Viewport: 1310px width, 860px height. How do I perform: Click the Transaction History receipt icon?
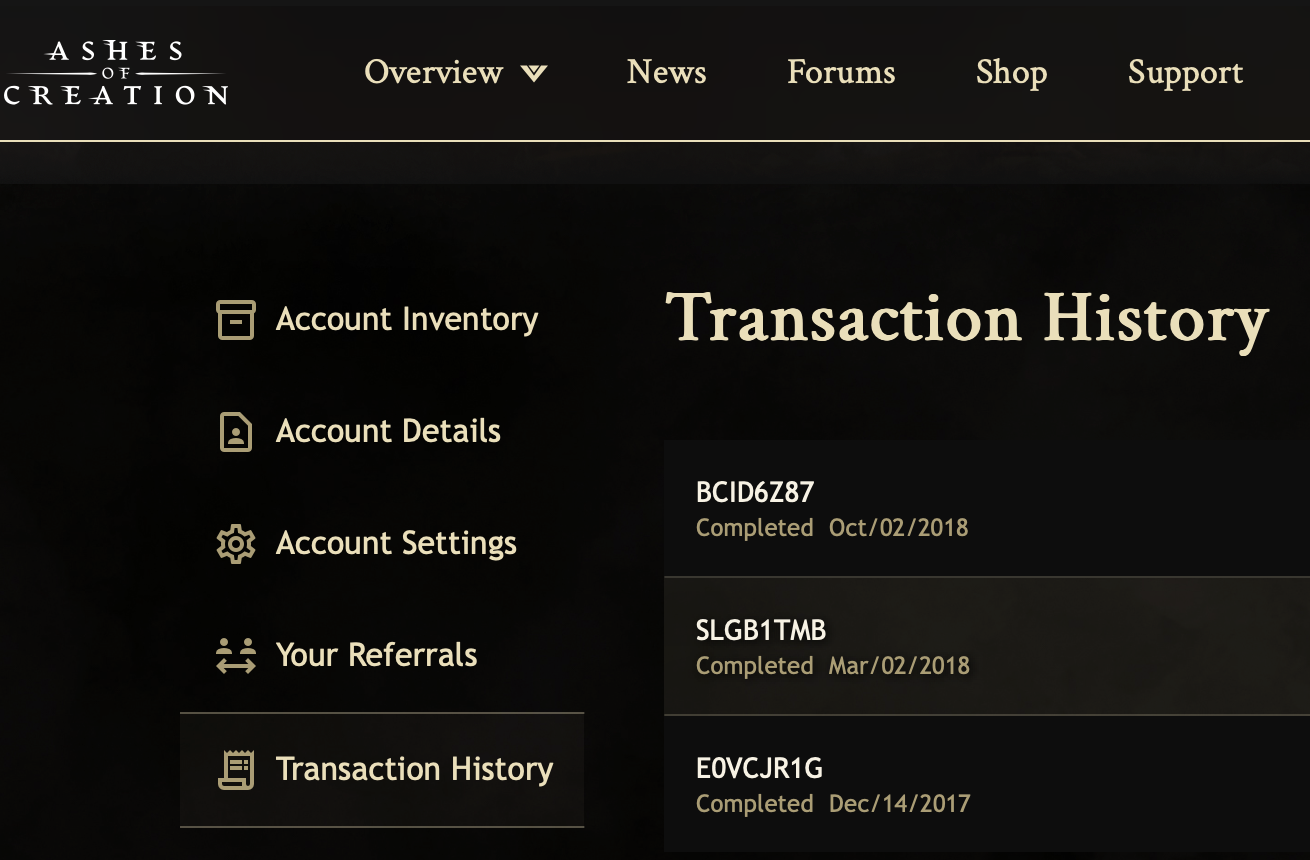236,769
